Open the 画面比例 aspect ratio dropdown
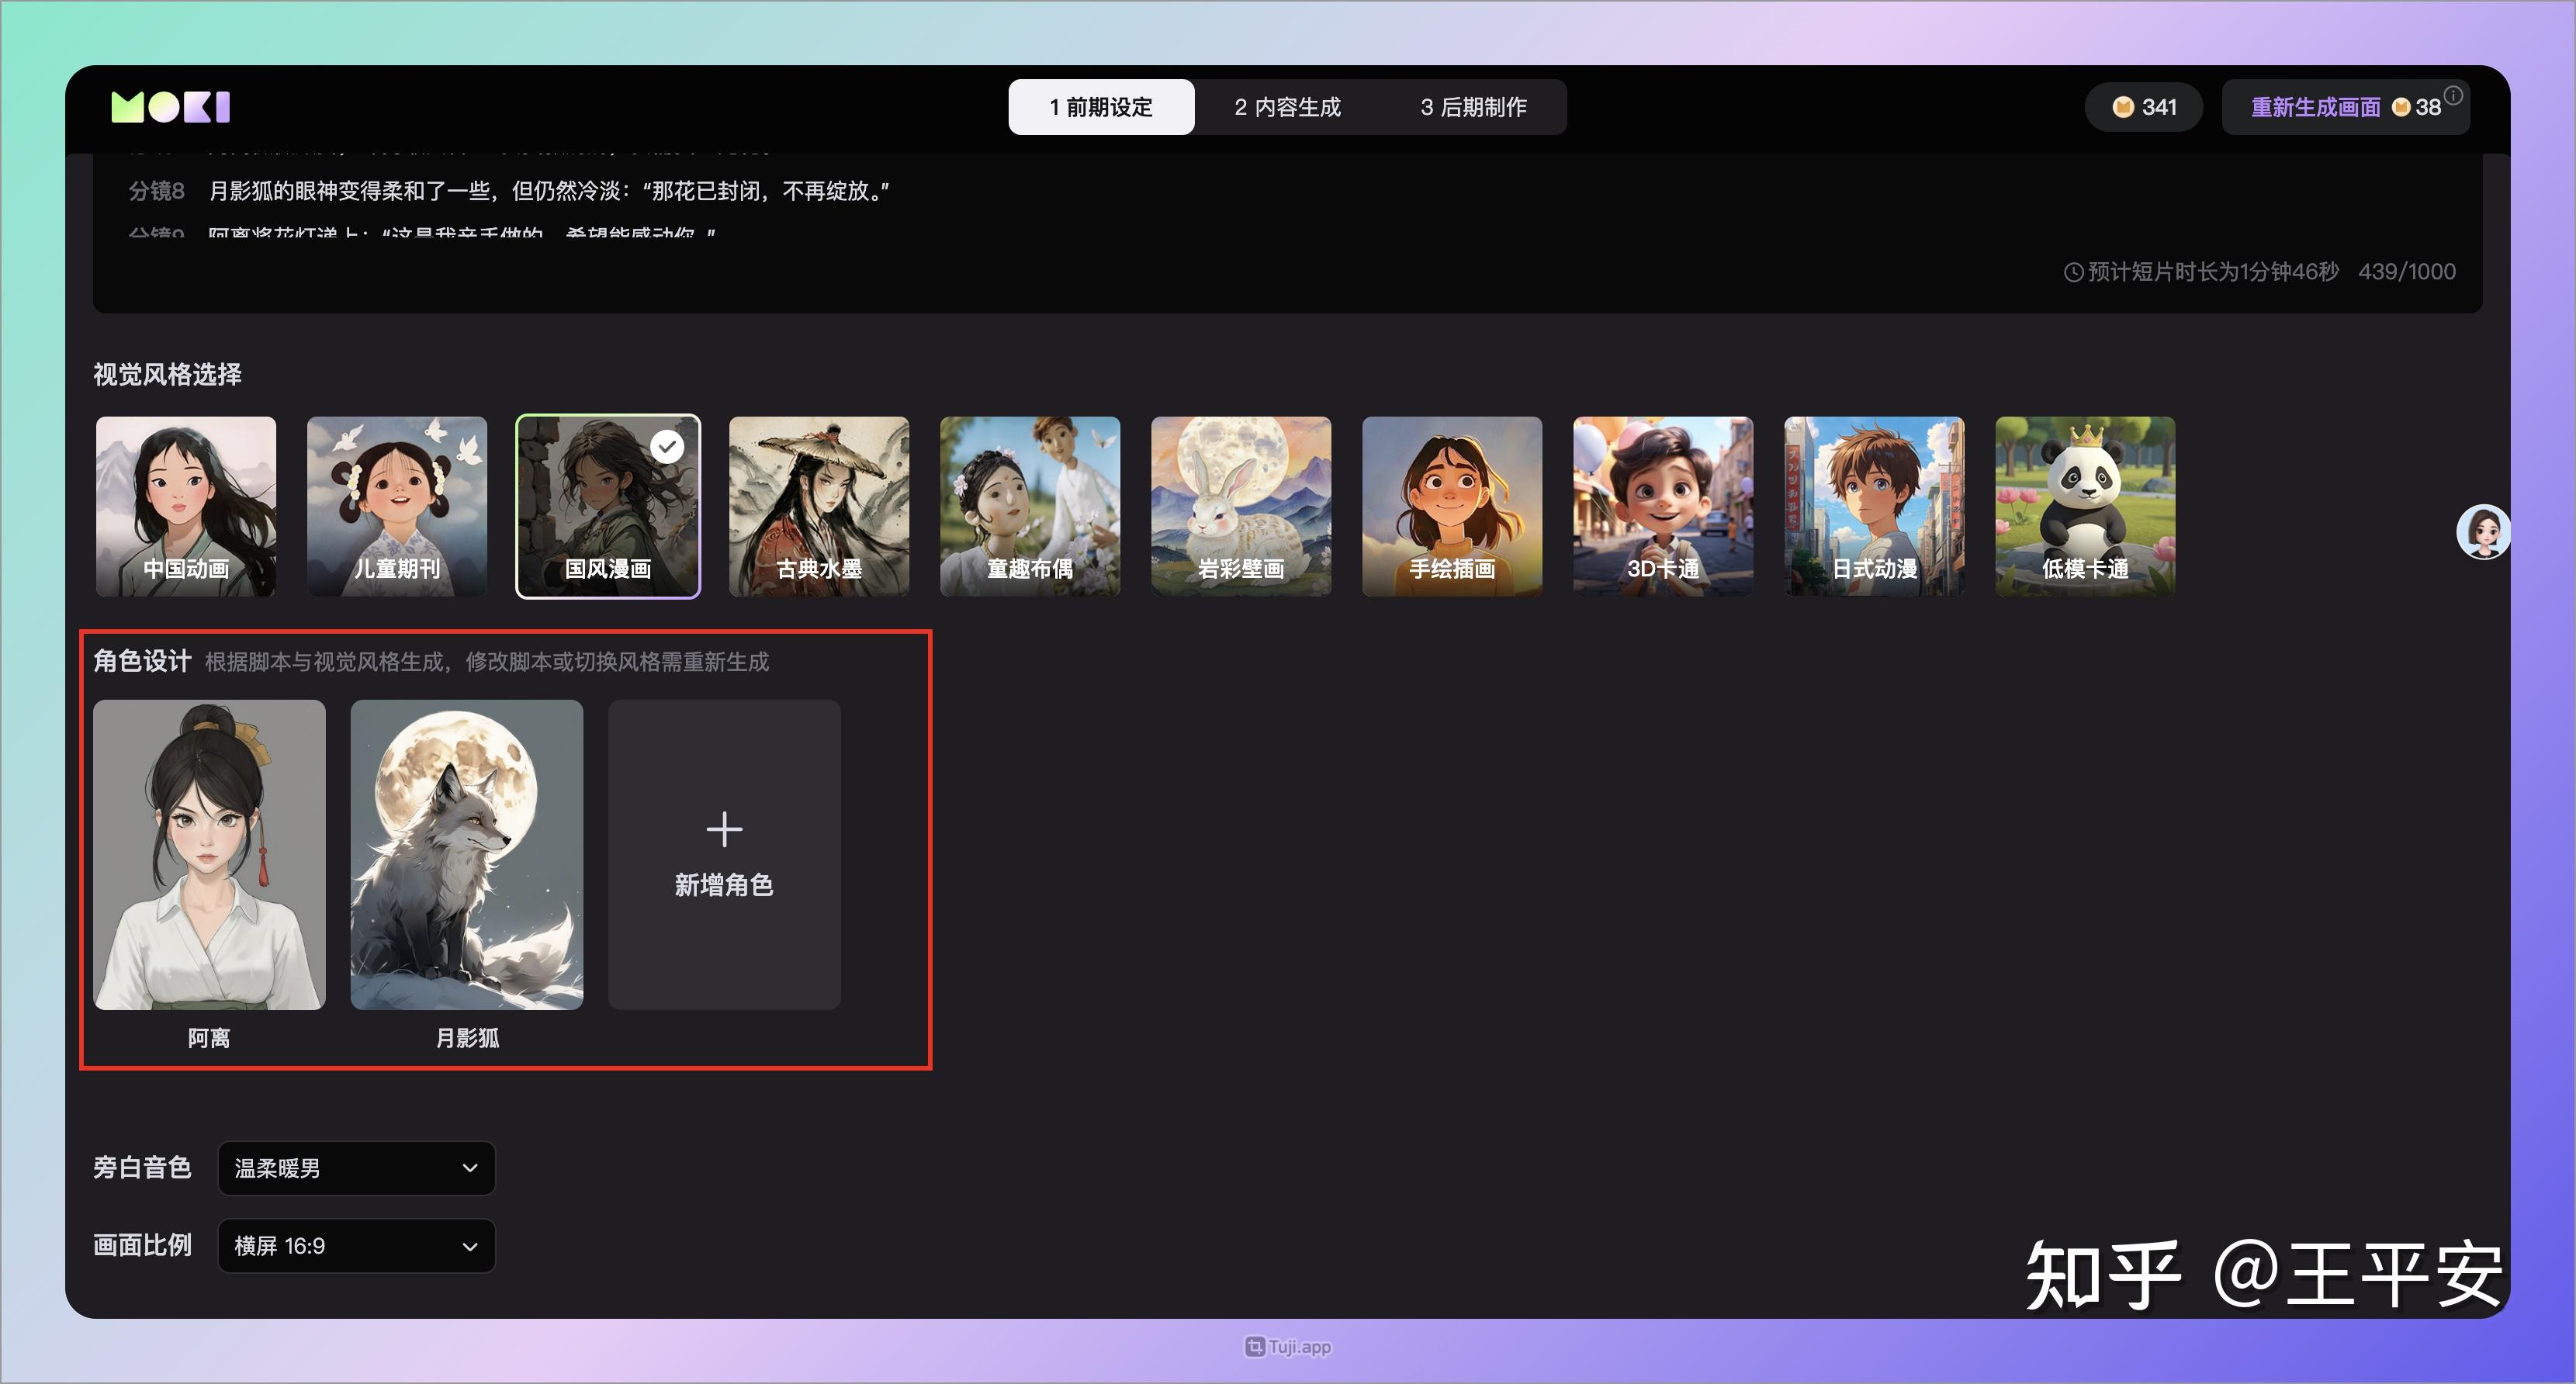The height and width of the screenshot is (1384, 2576). pos(355,1245)
